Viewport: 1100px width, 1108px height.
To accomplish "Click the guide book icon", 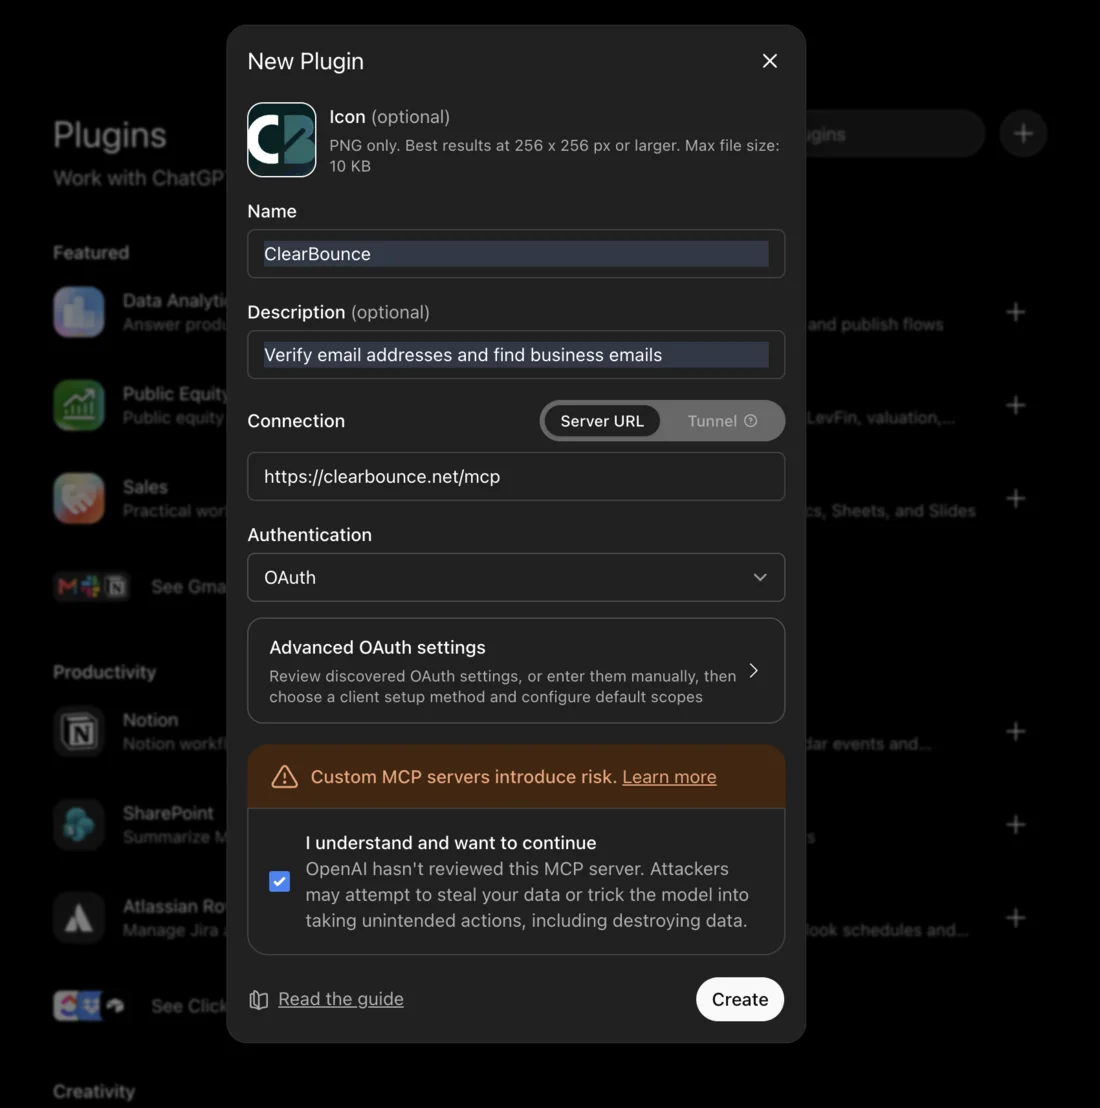I will 259,999.
